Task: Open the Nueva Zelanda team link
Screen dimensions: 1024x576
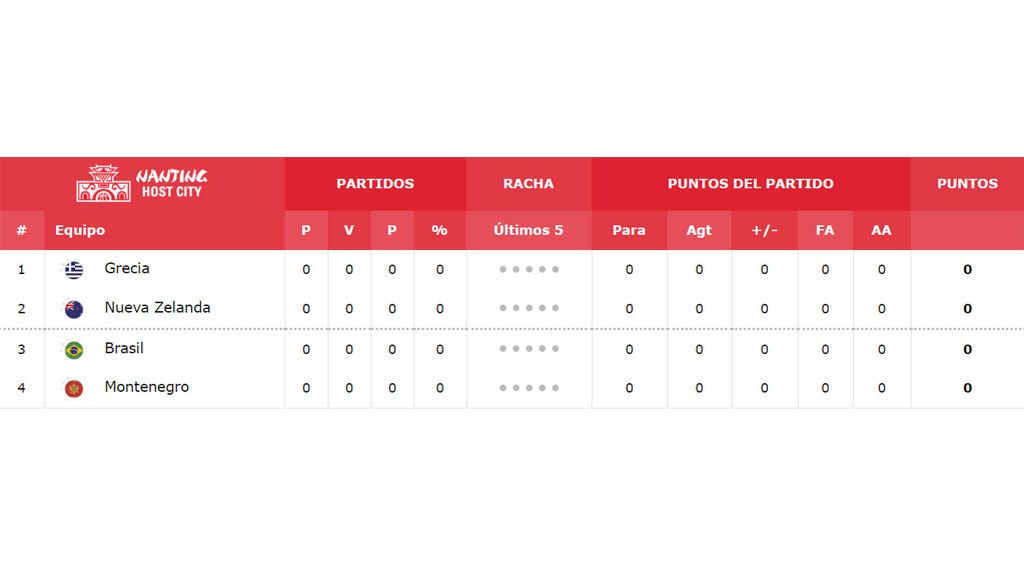Action: pyautogui.click(x=157, y=308)
